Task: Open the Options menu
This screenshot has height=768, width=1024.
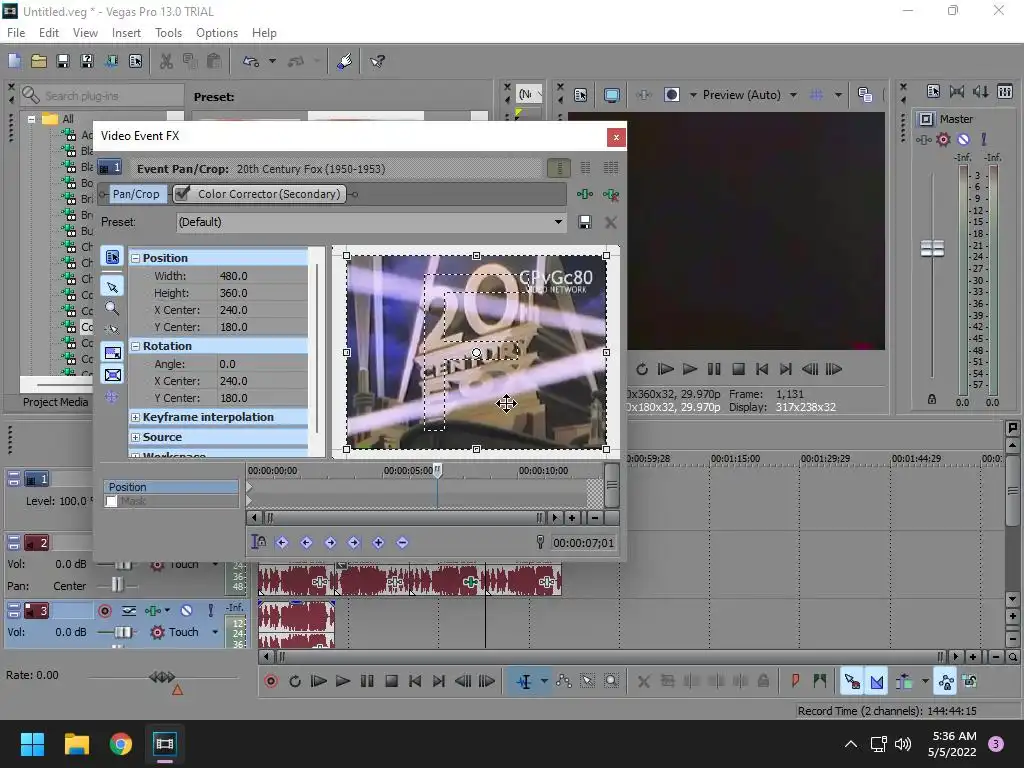Action: [217, 33]
